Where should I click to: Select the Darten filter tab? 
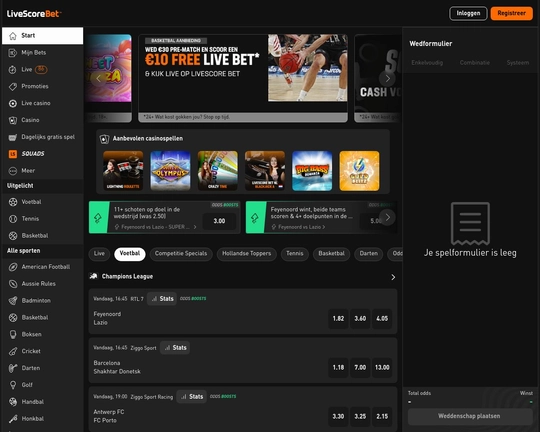click(x=368, y=254)
